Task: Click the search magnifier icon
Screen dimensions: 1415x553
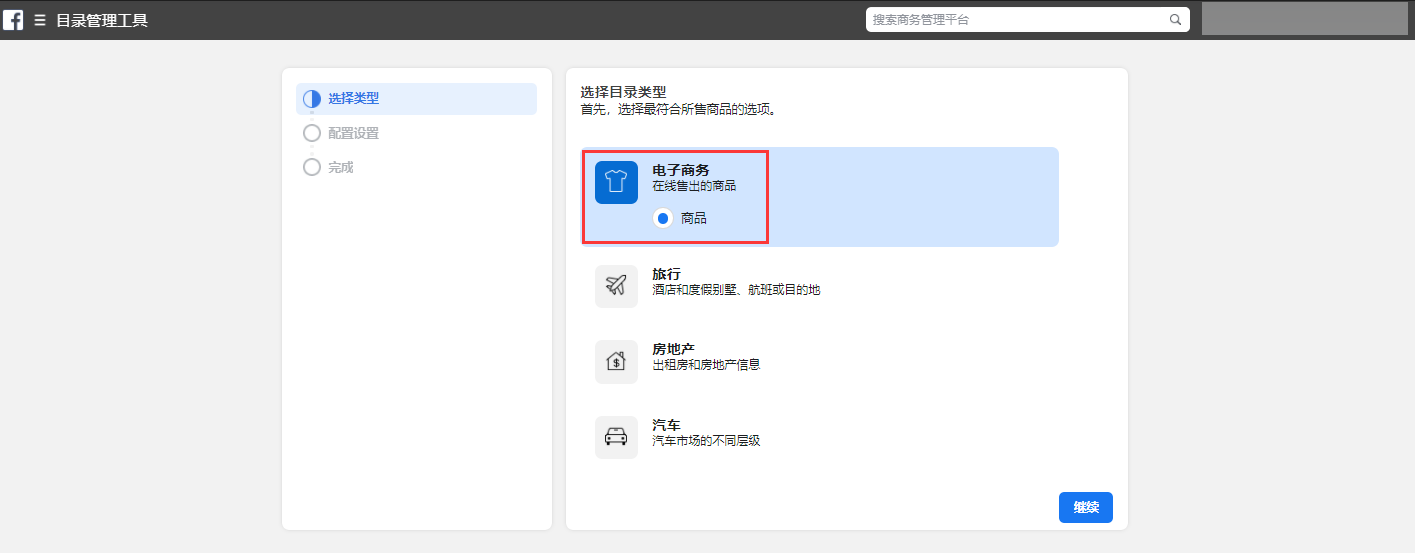Action: (1175, 19)
